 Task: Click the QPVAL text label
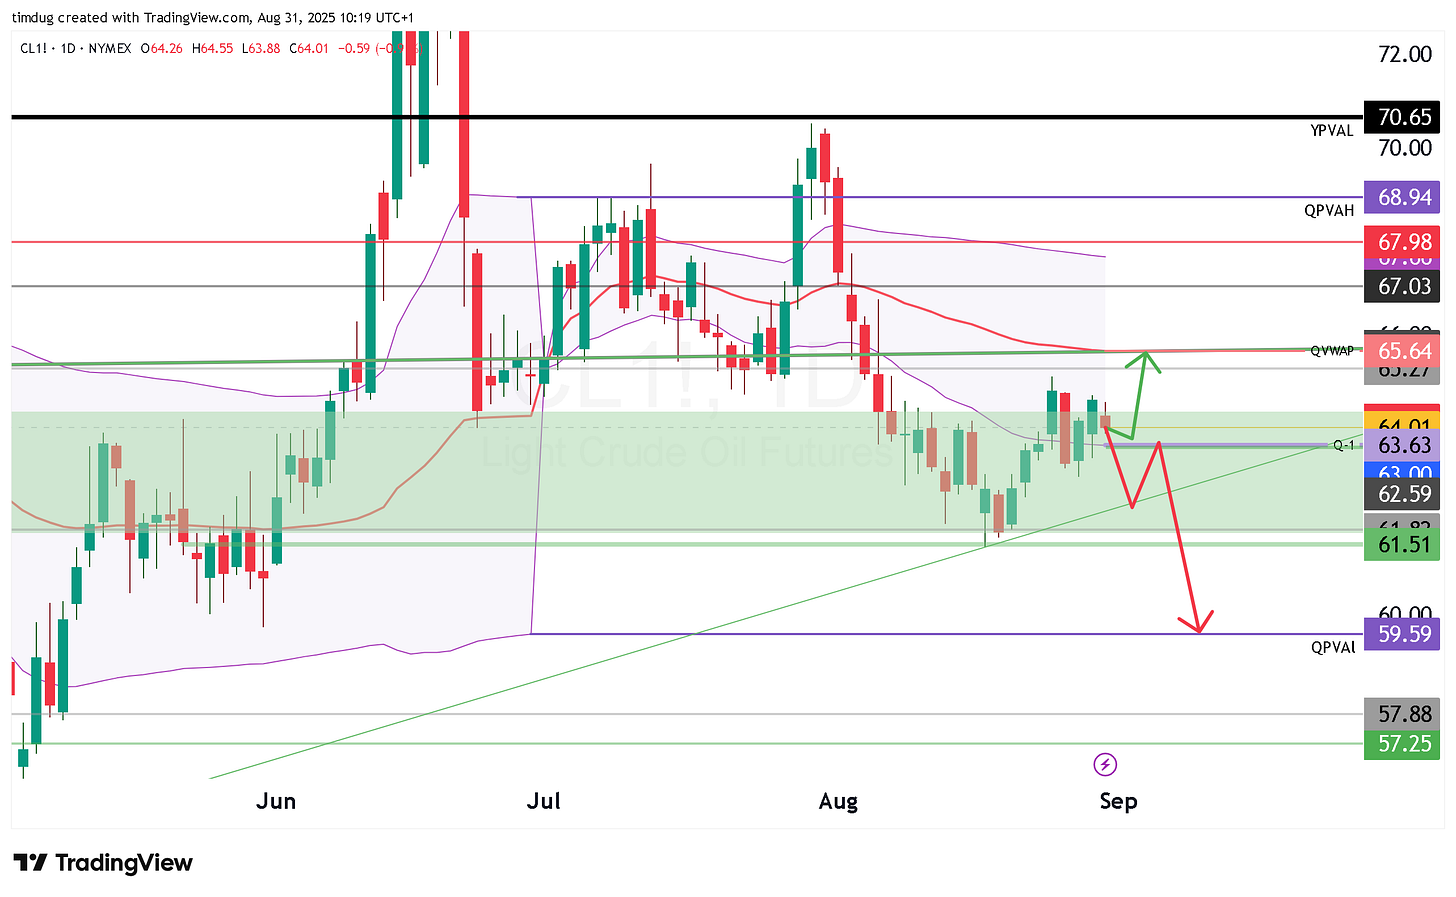(x=1333, y=648)
